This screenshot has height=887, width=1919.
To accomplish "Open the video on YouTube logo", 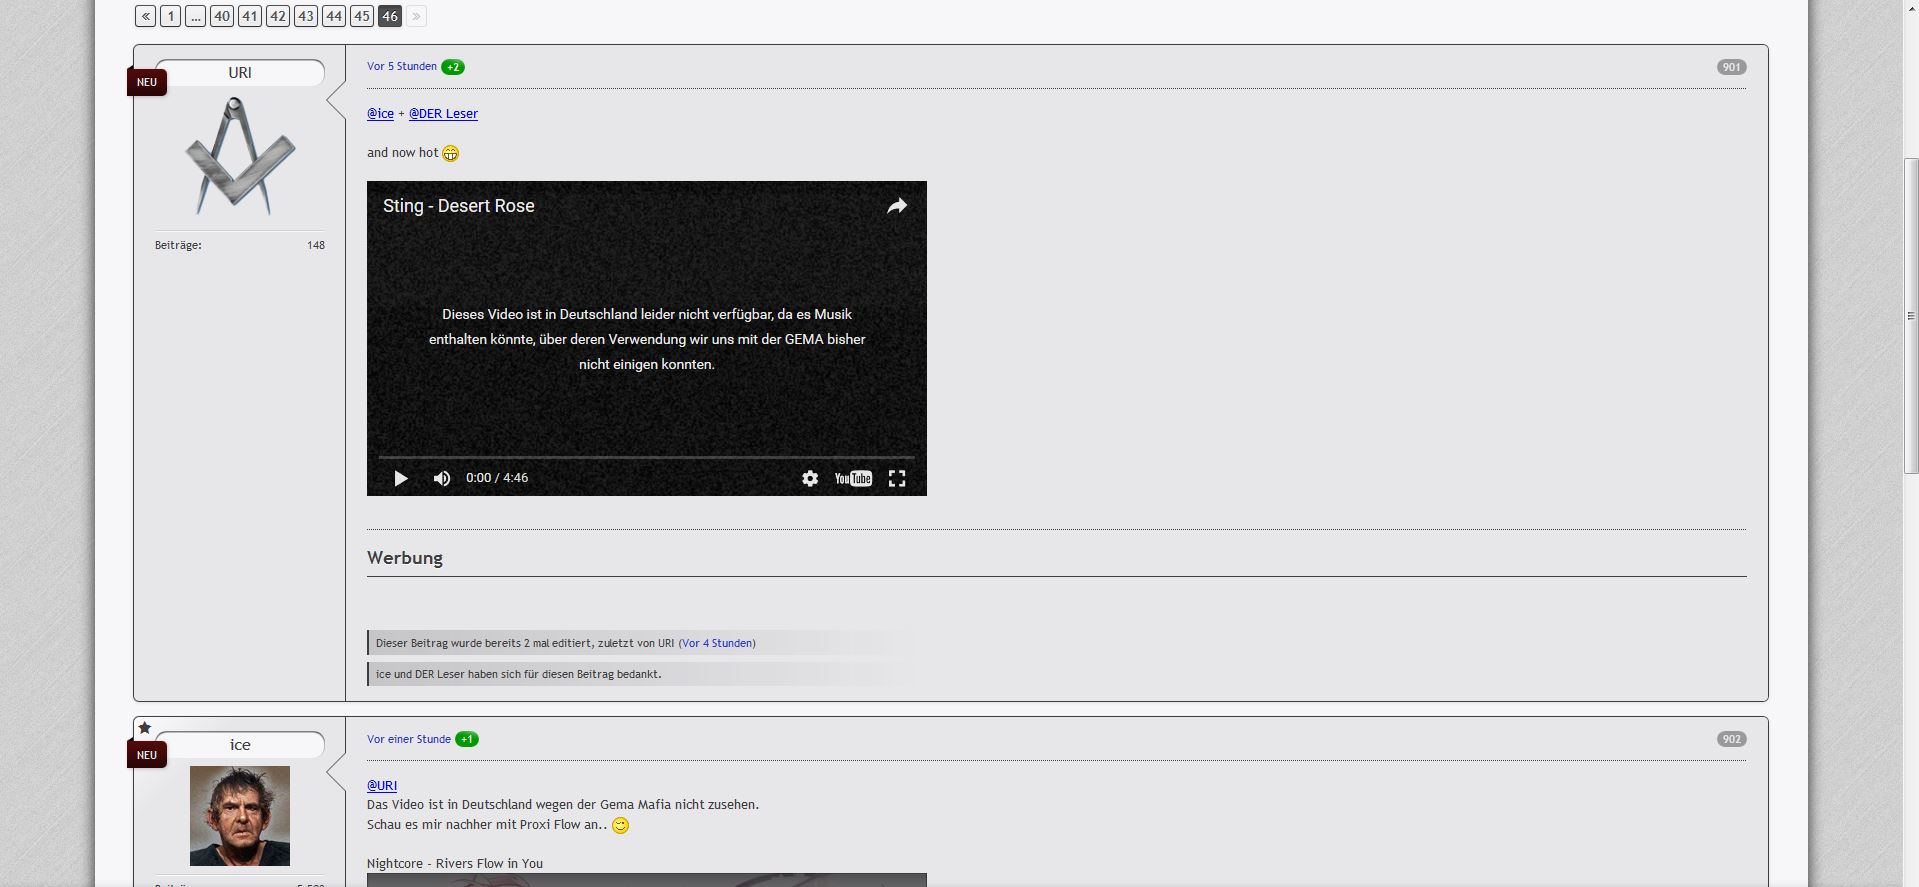I will pyautogui.click(x=853, y=478).
